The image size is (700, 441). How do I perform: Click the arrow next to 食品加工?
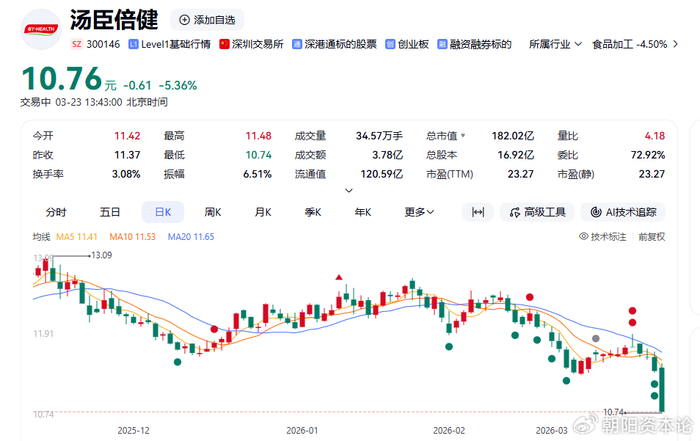pos(675,44)
